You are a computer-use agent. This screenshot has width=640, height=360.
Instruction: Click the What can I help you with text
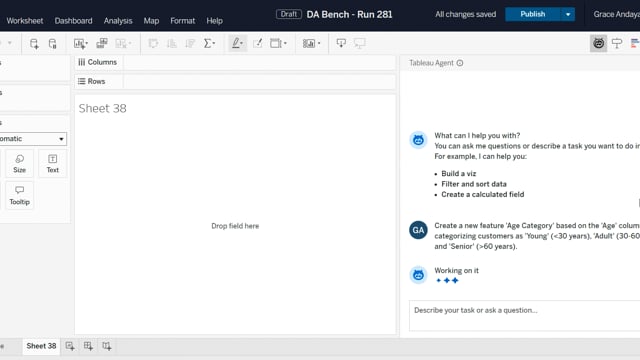[477, 135]
